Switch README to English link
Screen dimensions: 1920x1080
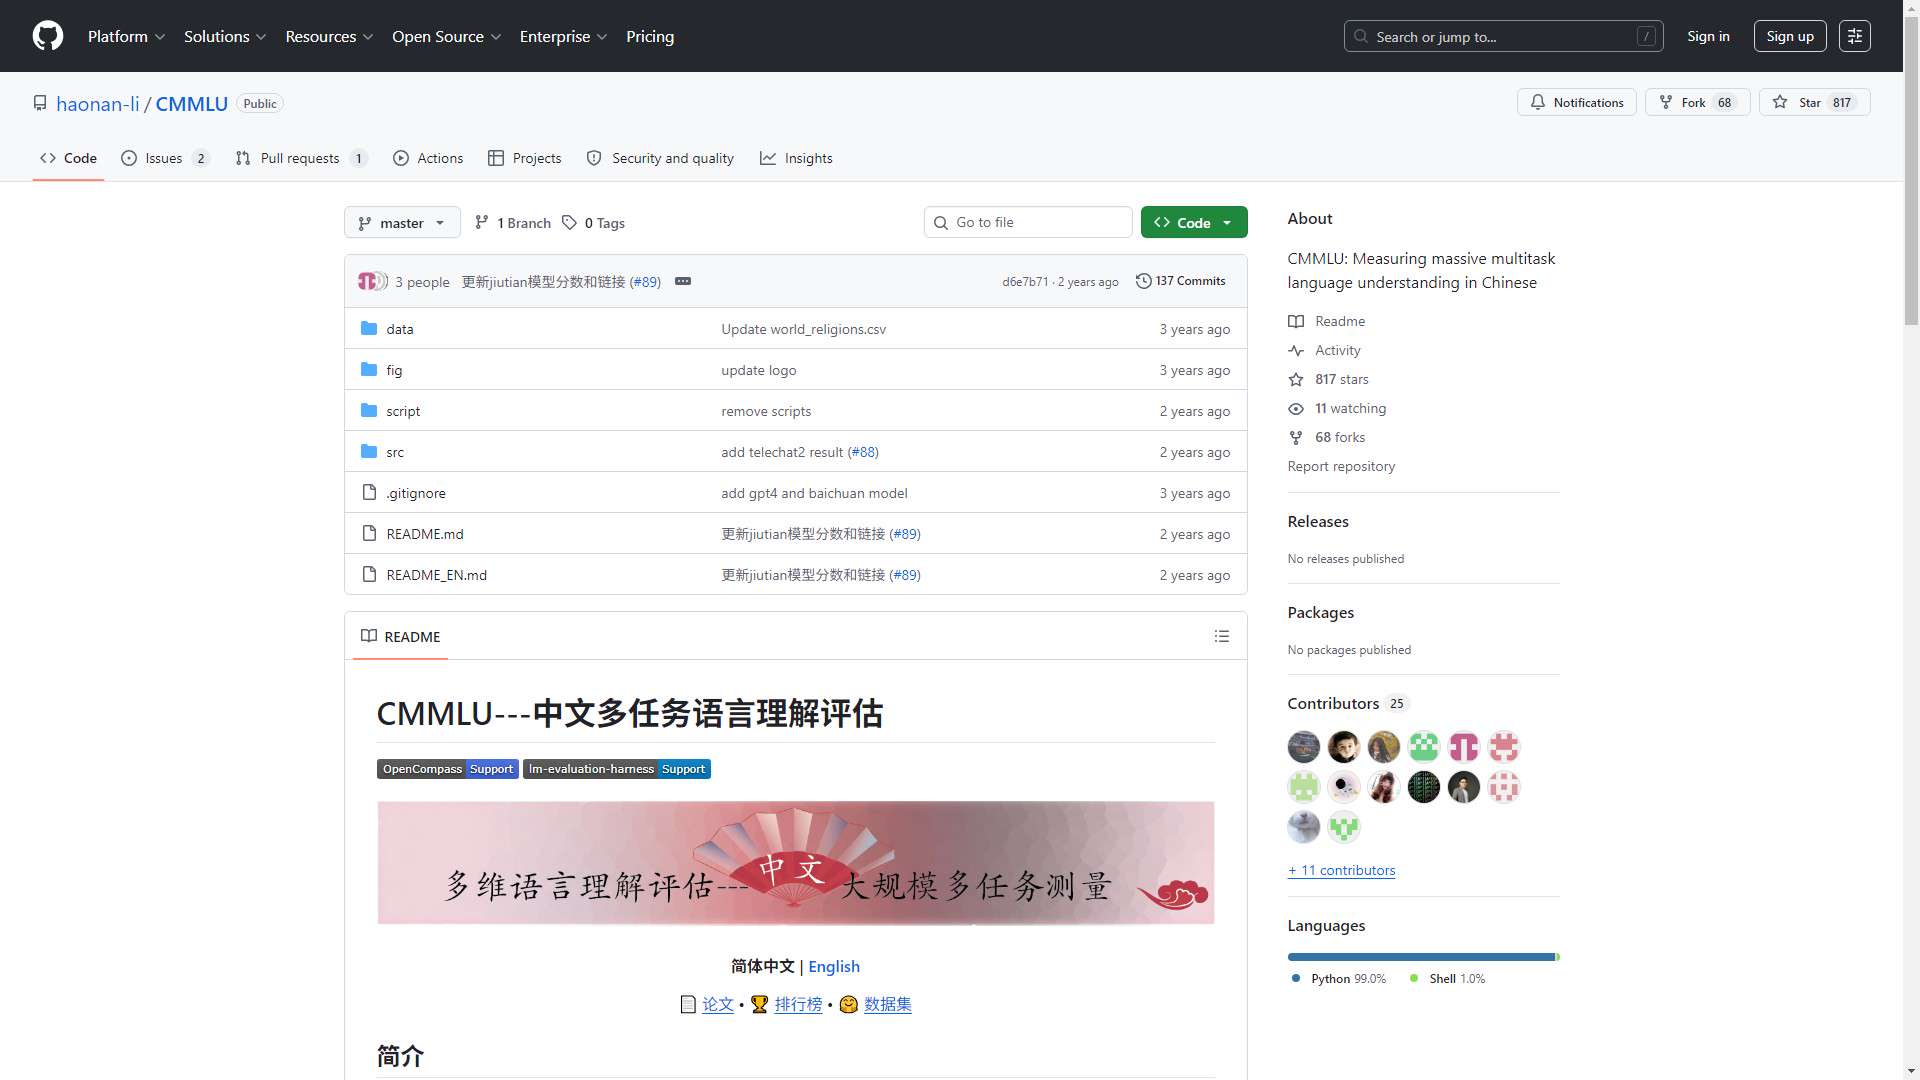tap(834, 966)
